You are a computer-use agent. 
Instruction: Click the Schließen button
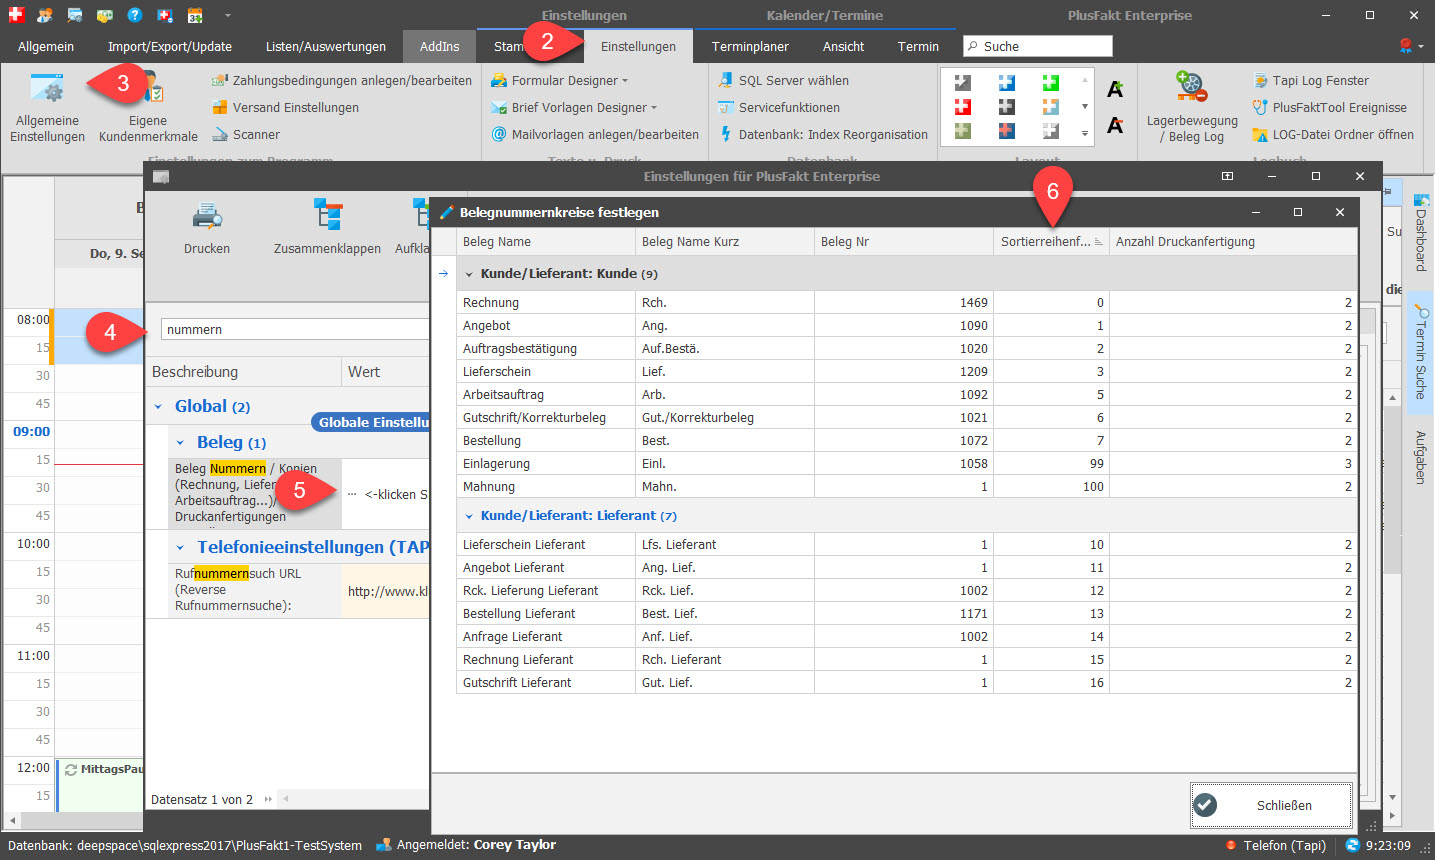pos(1271,805)
